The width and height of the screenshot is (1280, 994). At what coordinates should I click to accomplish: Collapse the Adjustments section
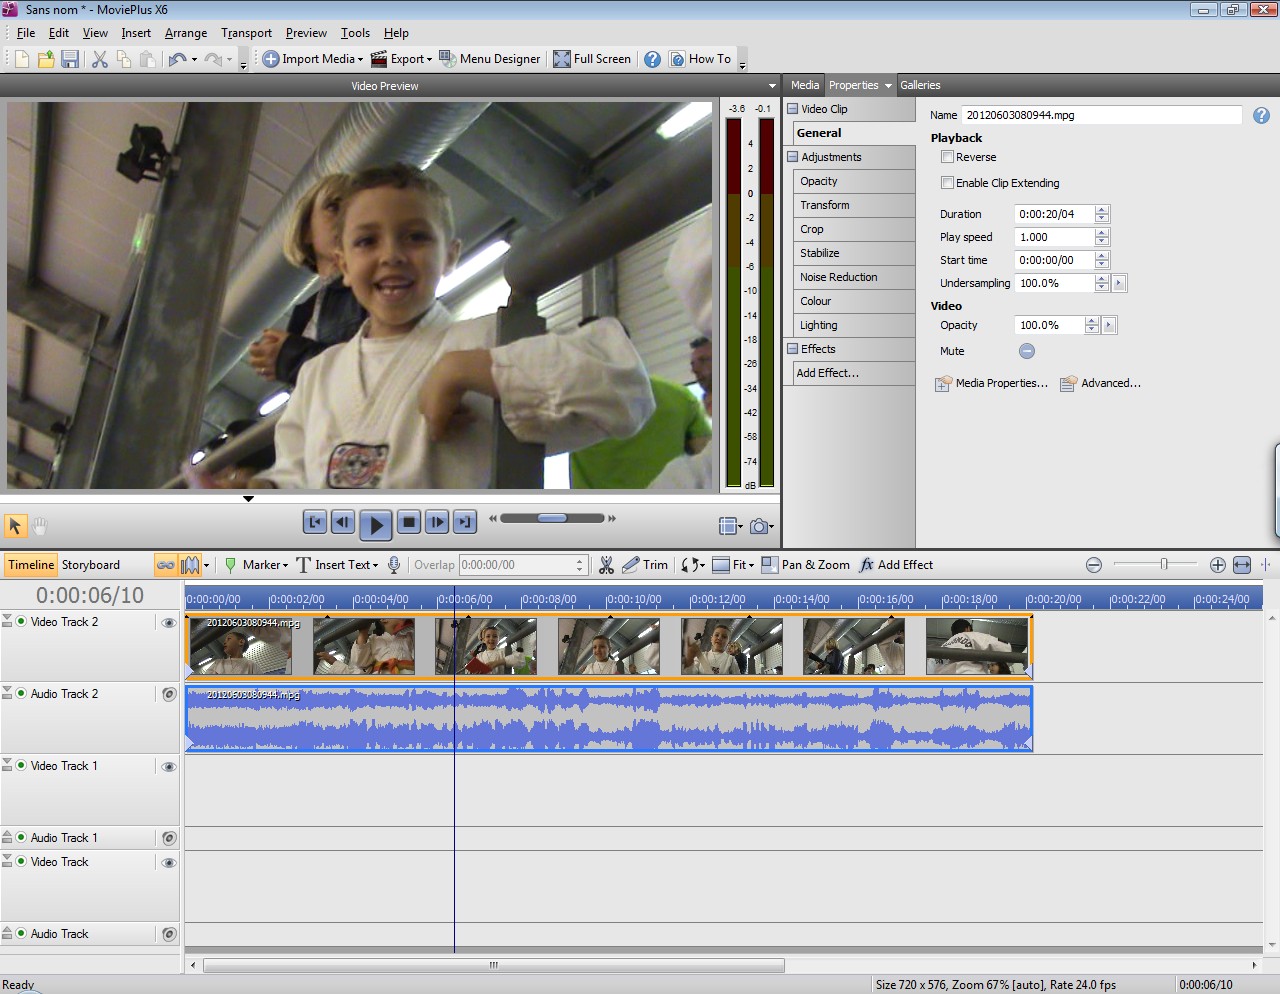792,157
